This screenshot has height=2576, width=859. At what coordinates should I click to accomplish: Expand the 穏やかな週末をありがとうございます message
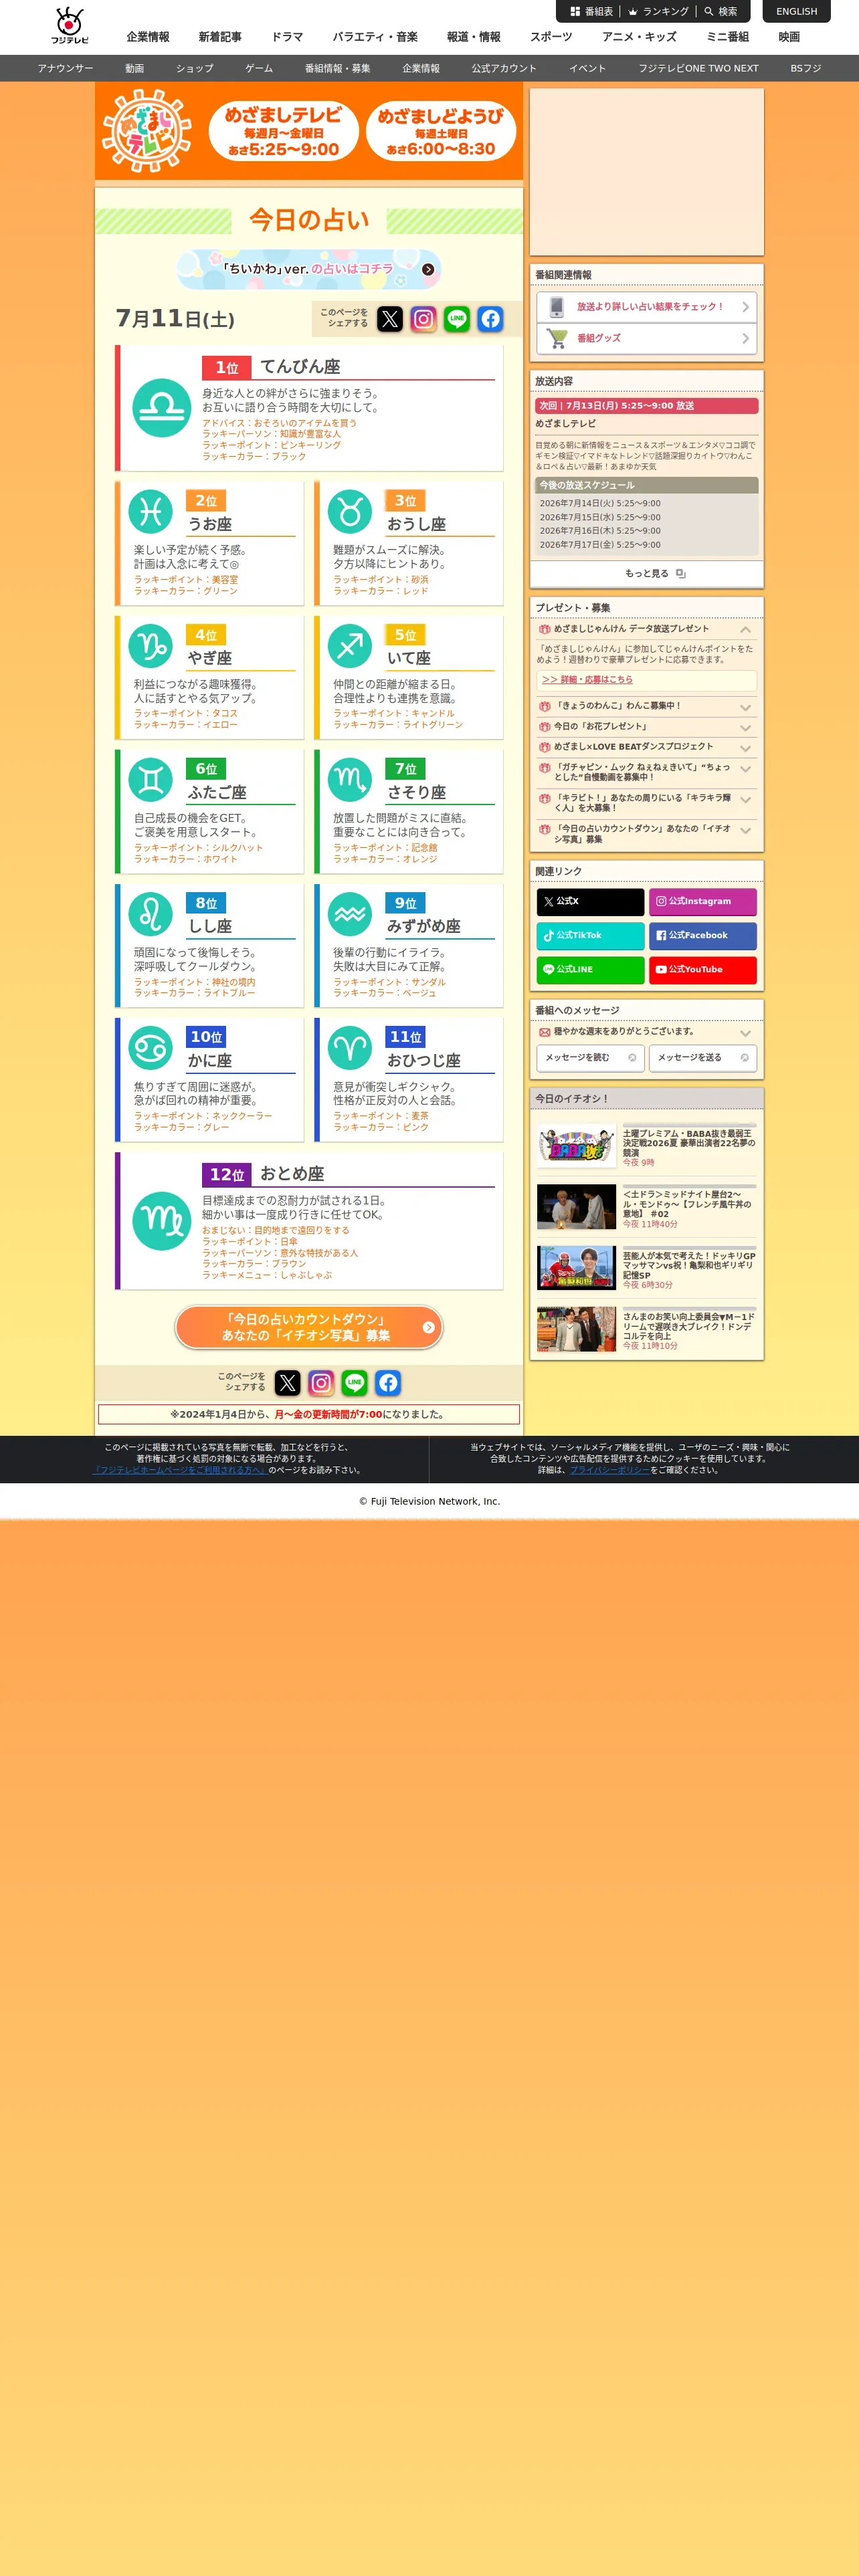click(646, 1032)
